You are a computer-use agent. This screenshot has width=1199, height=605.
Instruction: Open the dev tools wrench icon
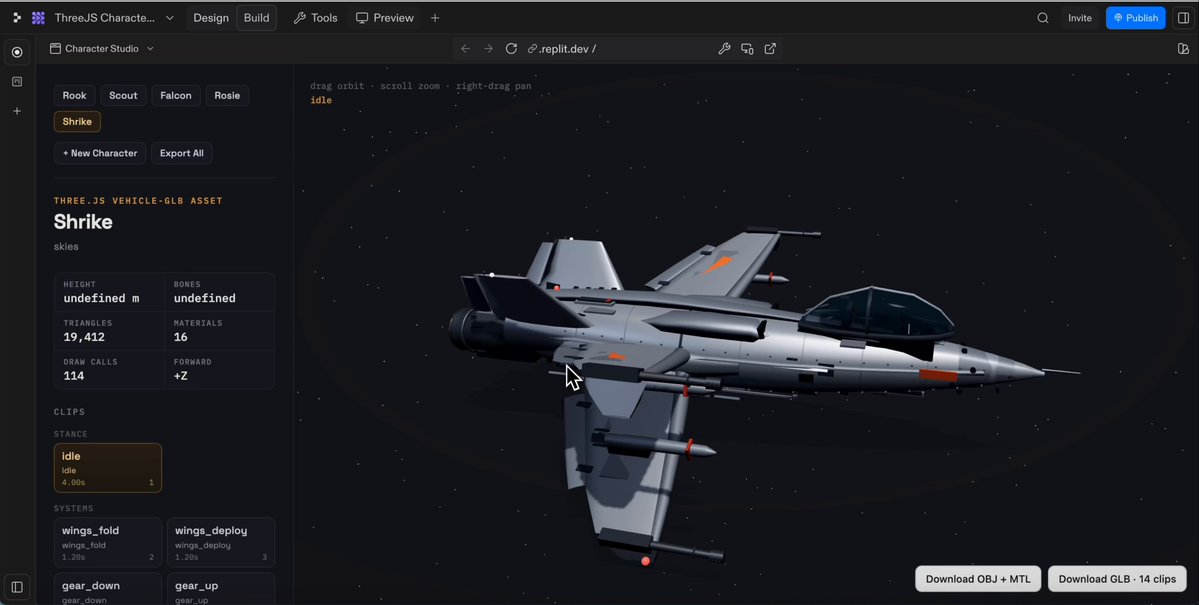(x=724, y=48)
